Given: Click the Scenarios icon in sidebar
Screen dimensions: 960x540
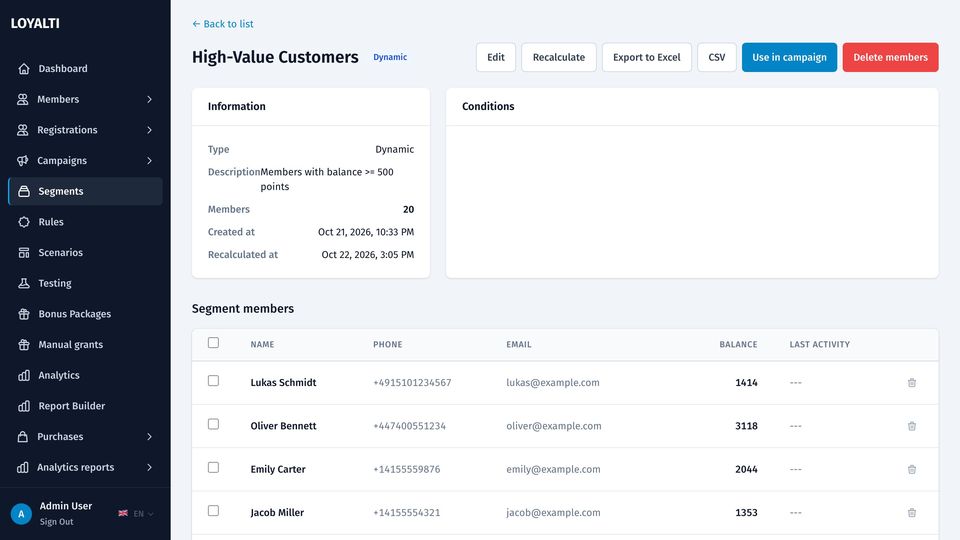Looking at the screenshot, I should 24,252.
